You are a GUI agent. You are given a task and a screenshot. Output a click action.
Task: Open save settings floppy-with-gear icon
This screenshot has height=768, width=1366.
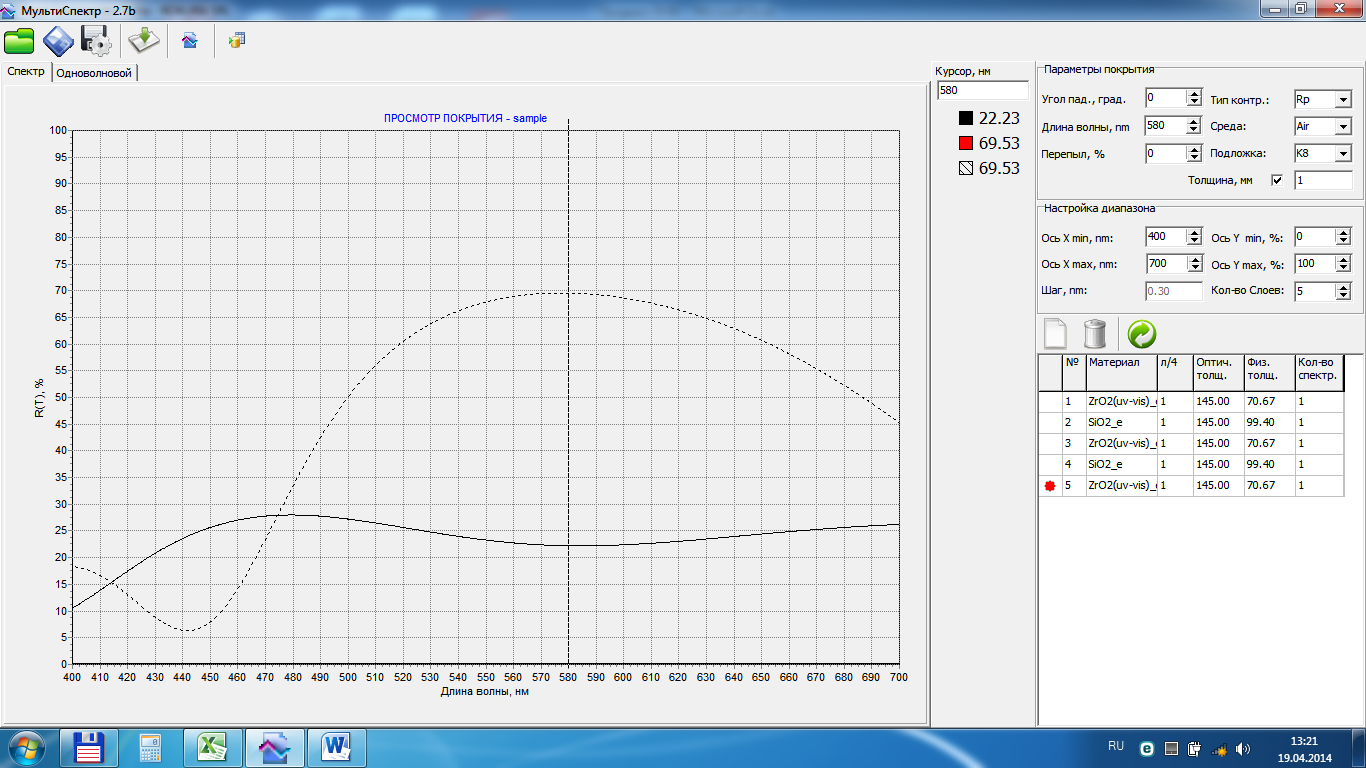pyautogui.click(x=95, y=41)
